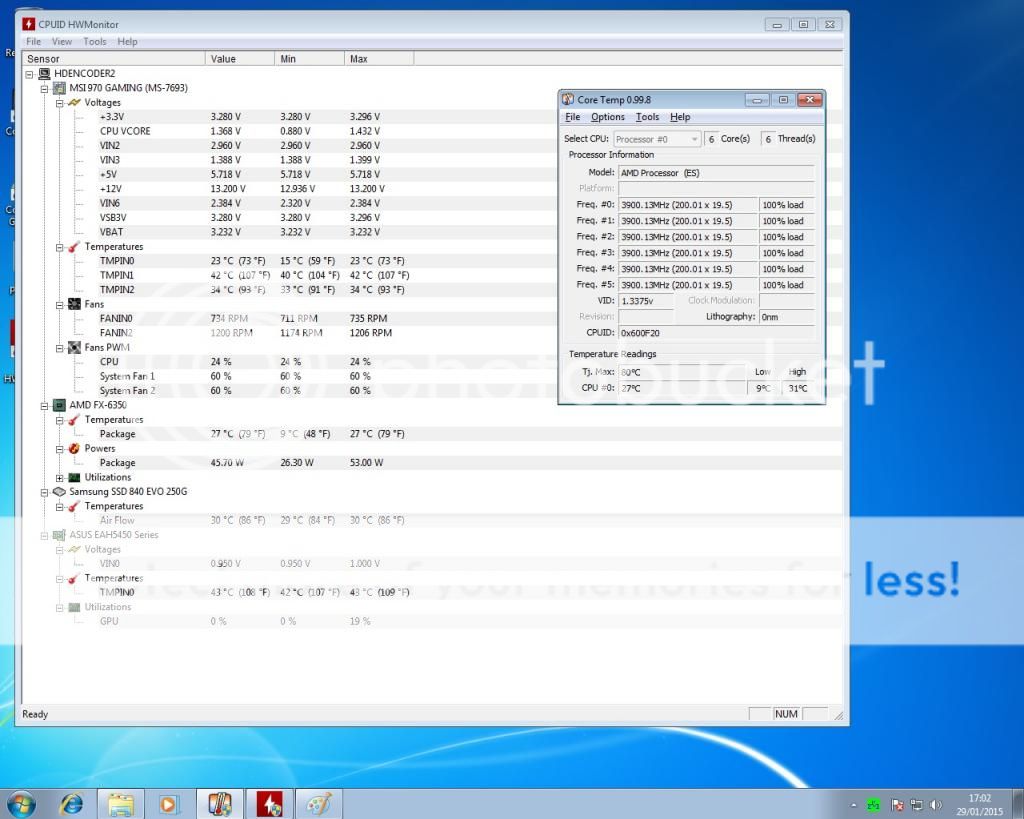Click the Max column header

point(379,59)
